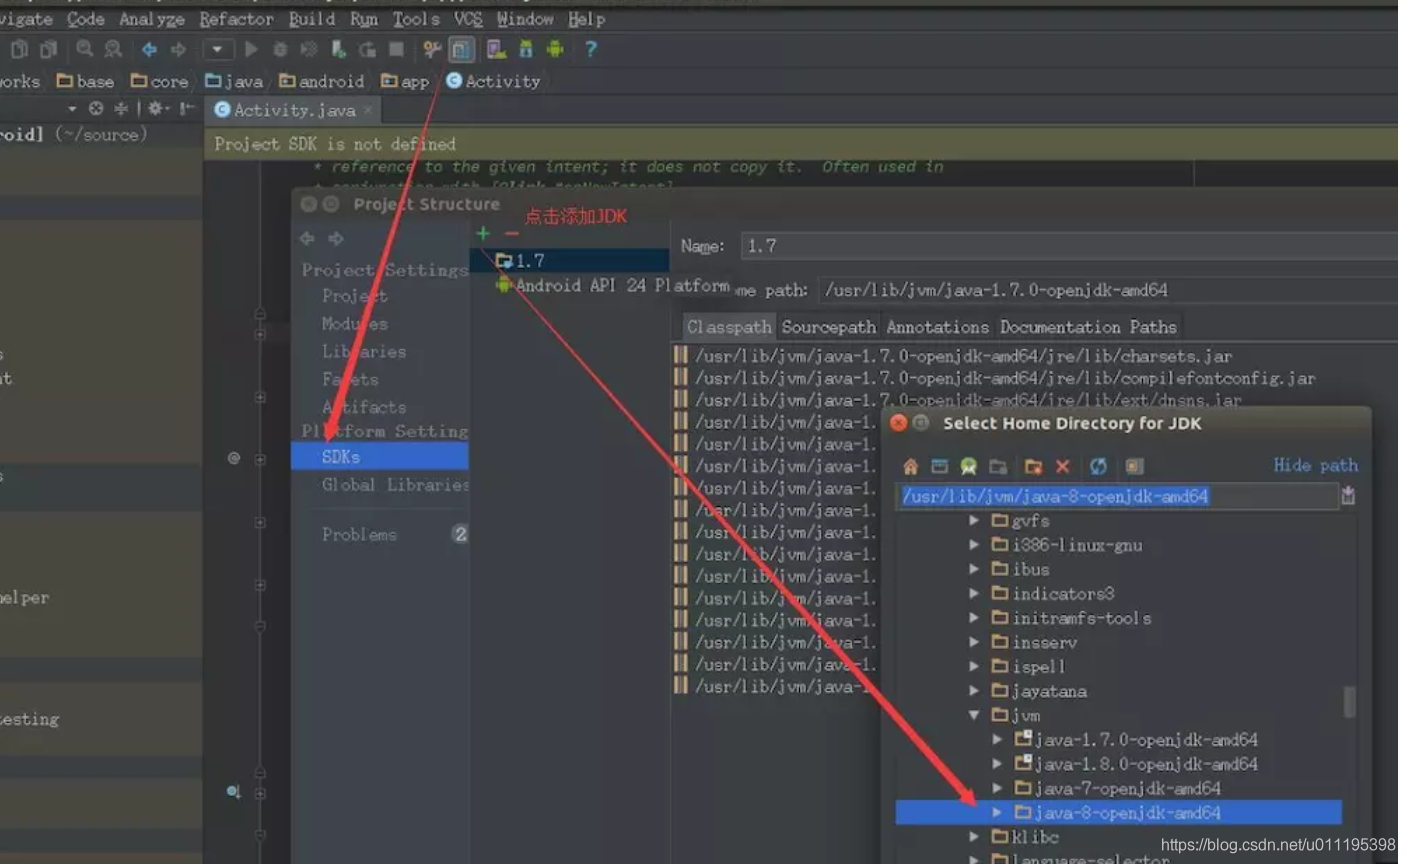Open SDK Manager from the toolbar

click(526, 49)
